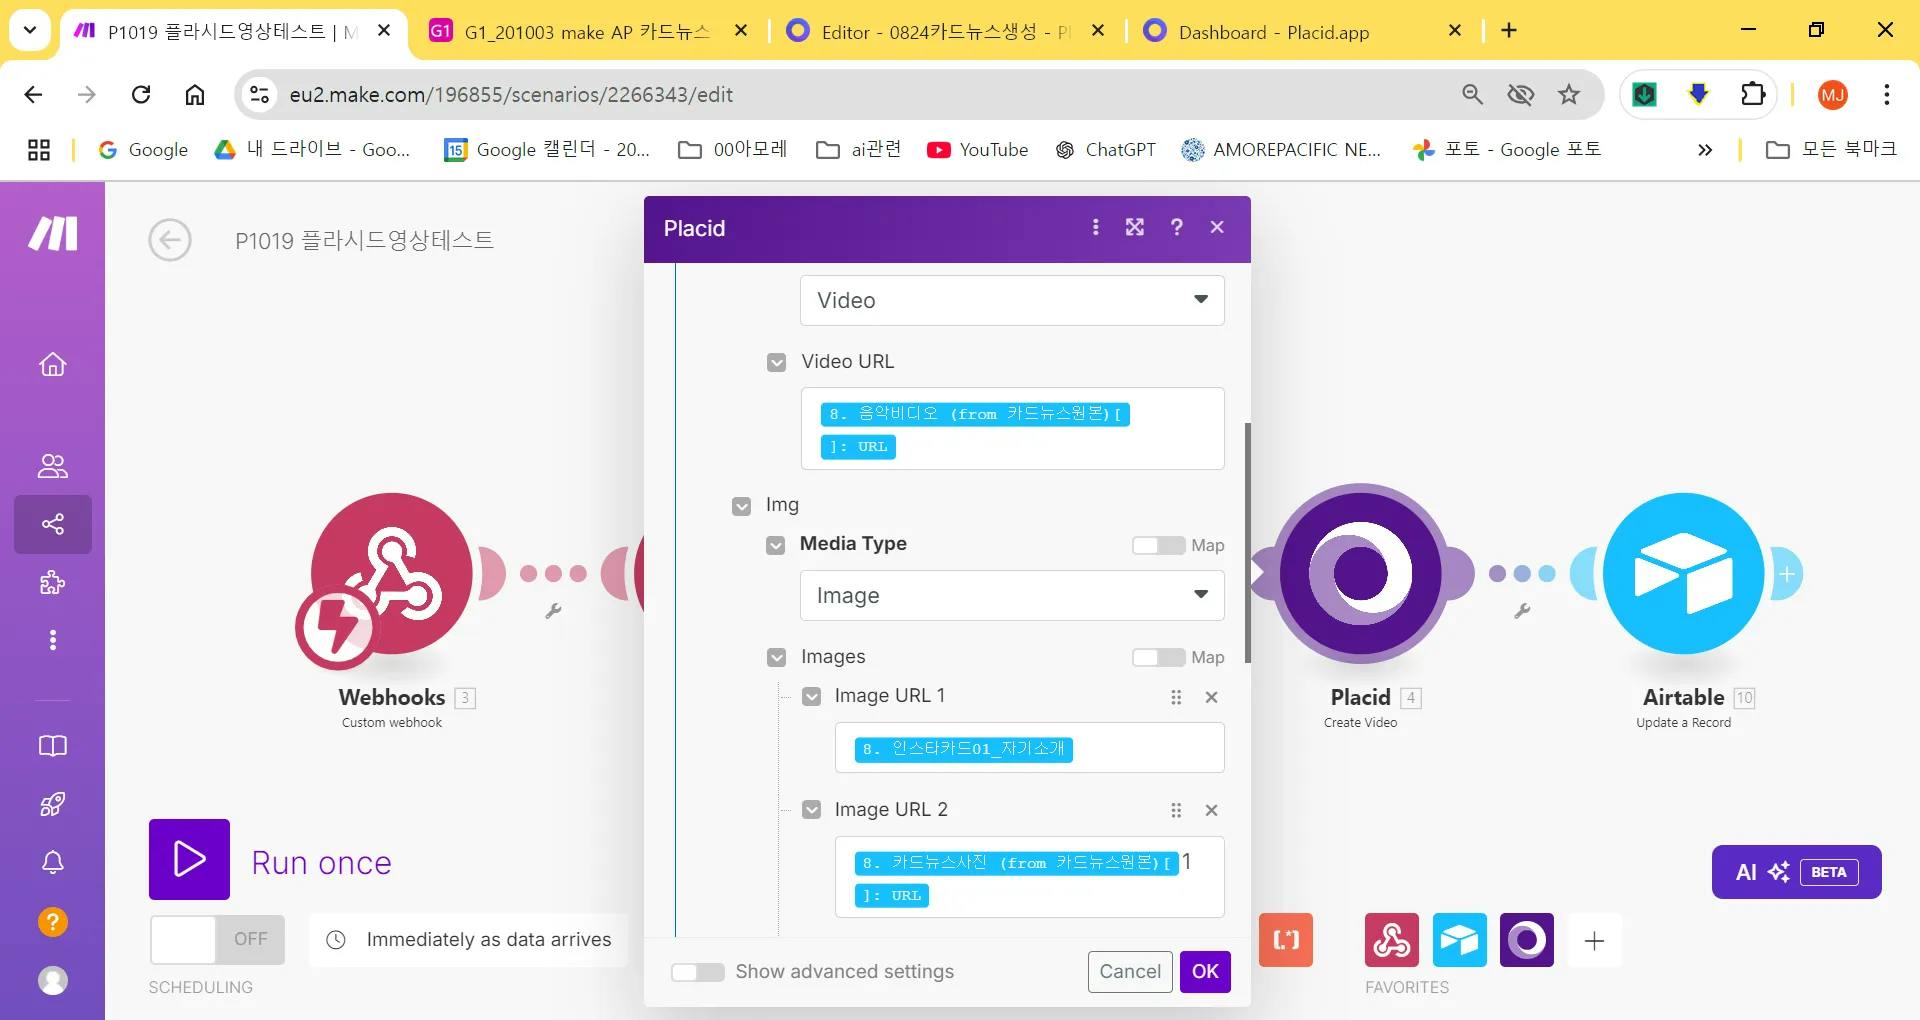Click drag handle of Image URL 2
This screenshot has width=1920, height=1020.
click(x=1176, y=810)
